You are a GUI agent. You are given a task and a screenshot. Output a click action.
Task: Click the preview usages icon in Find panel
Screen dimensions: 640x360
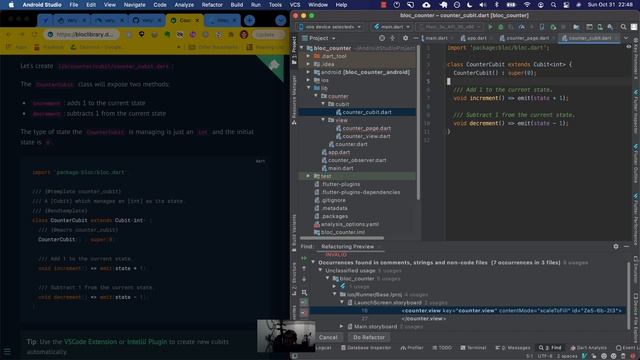click(x=304, y=292)
